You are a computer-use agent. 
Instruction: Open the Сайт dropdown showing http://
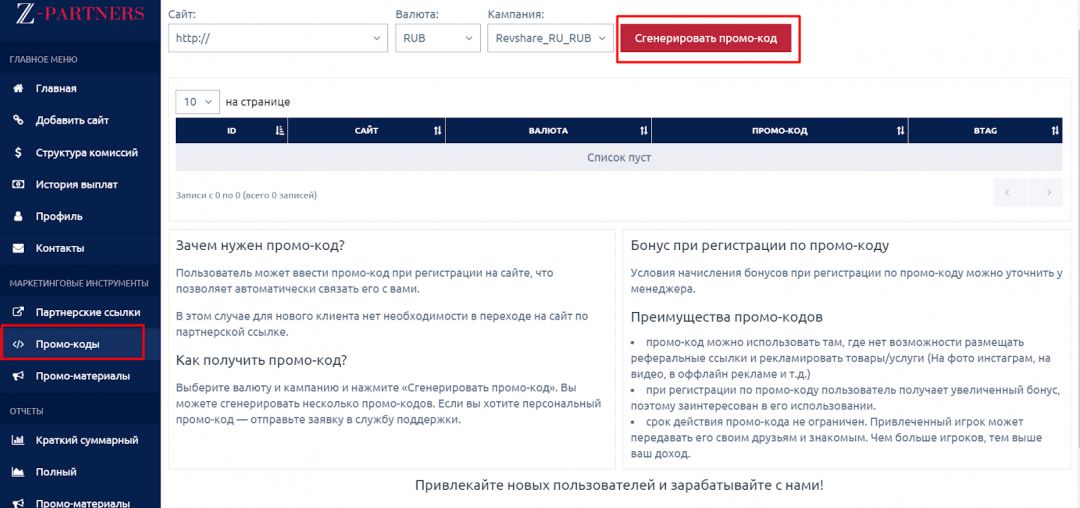click(x=278, y=39)
